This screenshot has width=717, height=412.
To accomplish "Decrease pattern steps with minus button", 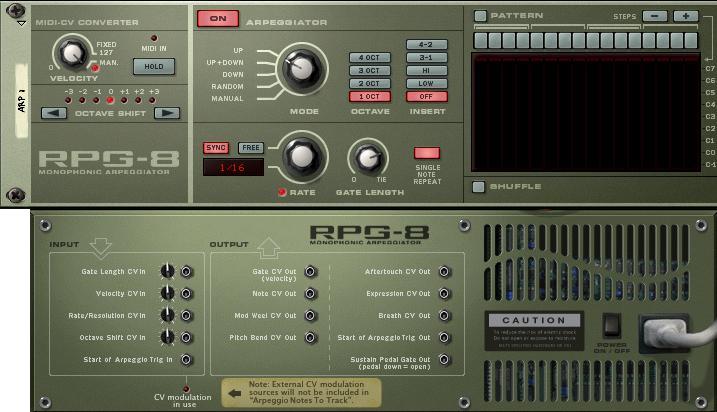I will coord(655,16).
